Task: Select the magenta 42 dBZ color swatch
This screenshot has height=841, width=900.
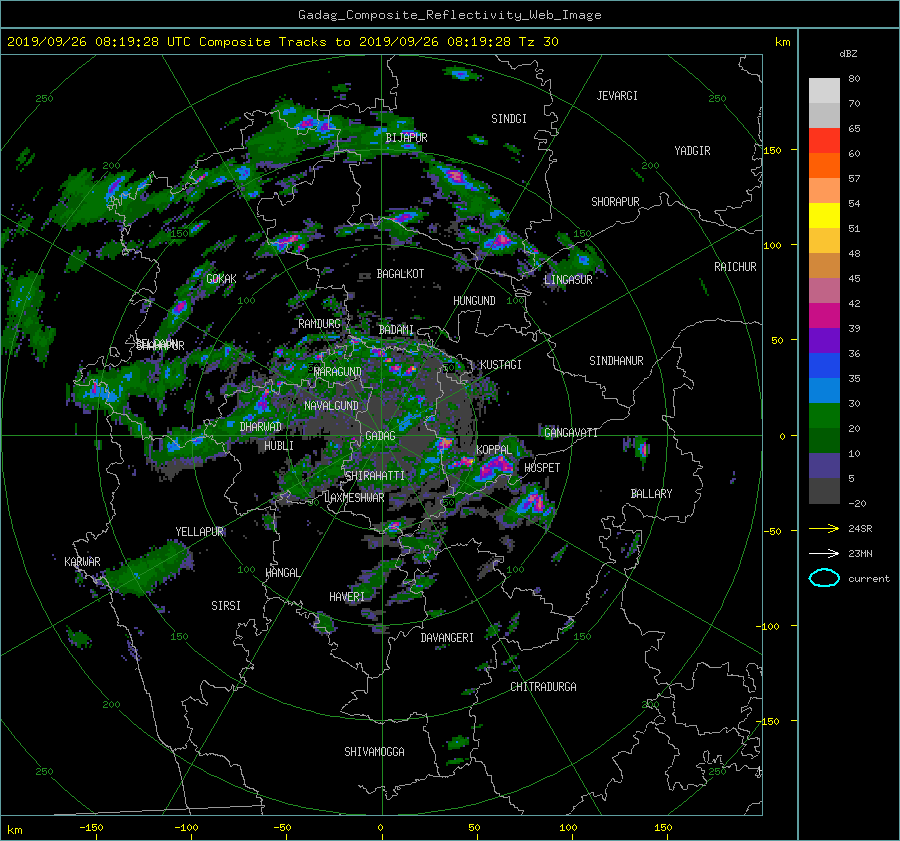Action: pos(824,315)
